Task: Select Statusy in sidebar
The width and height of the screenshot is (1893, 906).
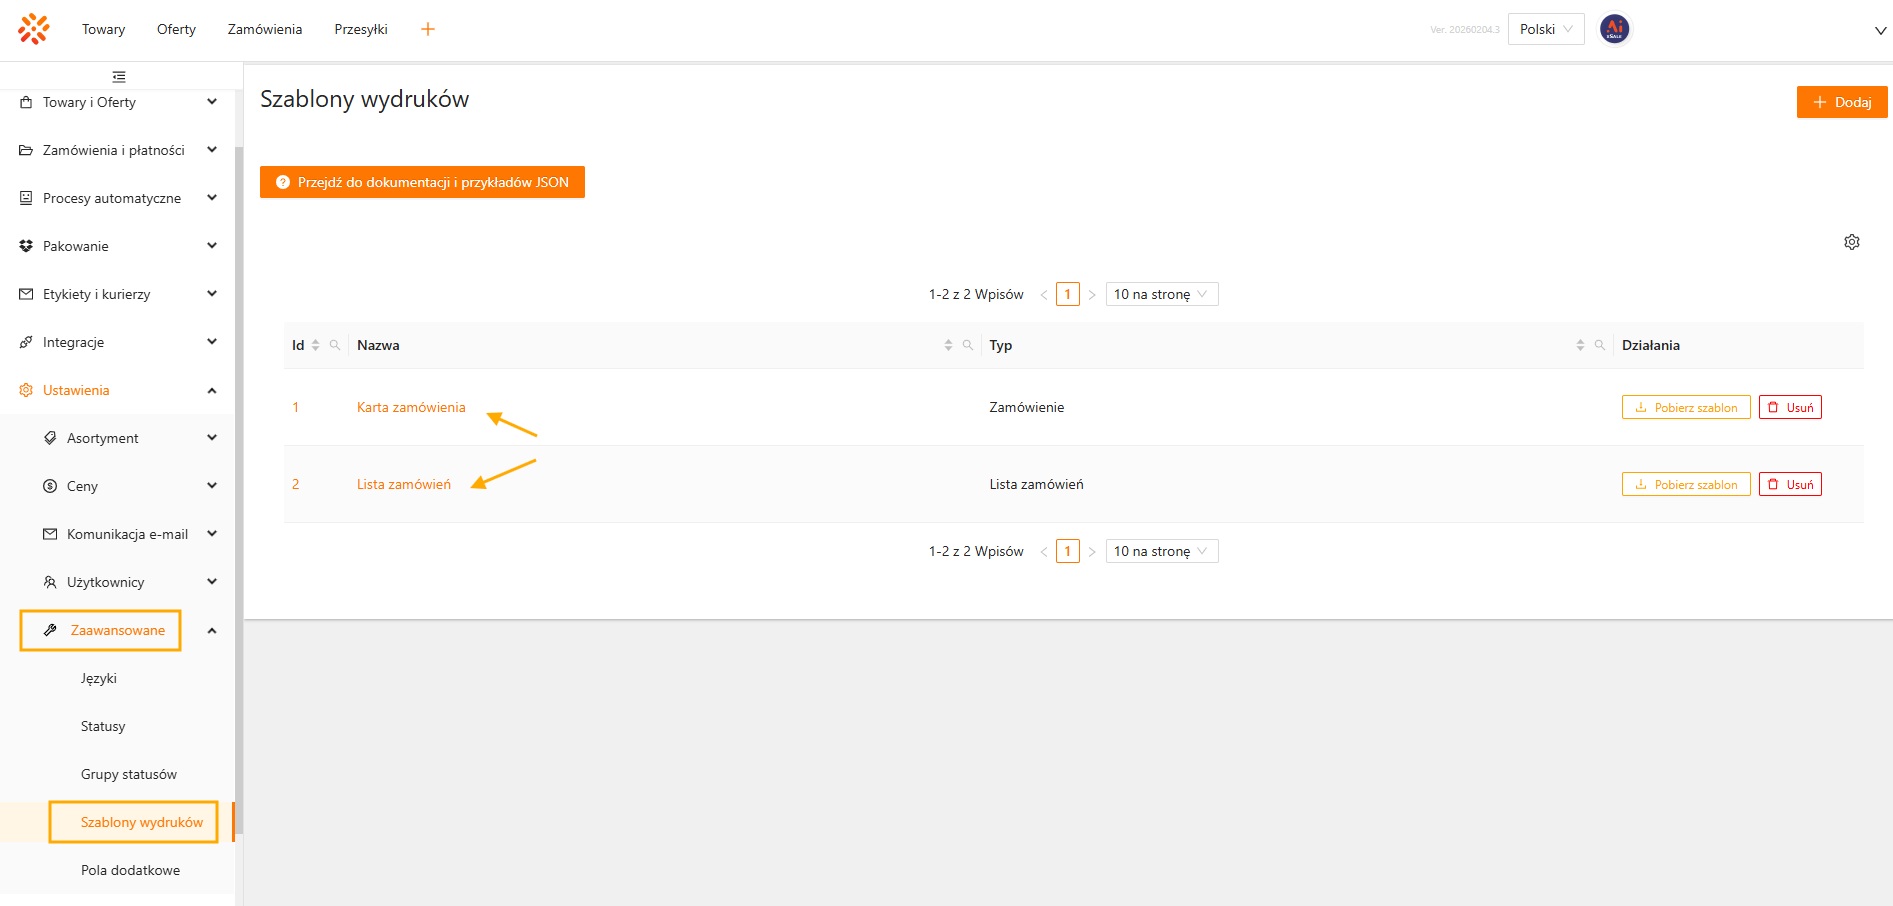Action: tap(103, 726)
